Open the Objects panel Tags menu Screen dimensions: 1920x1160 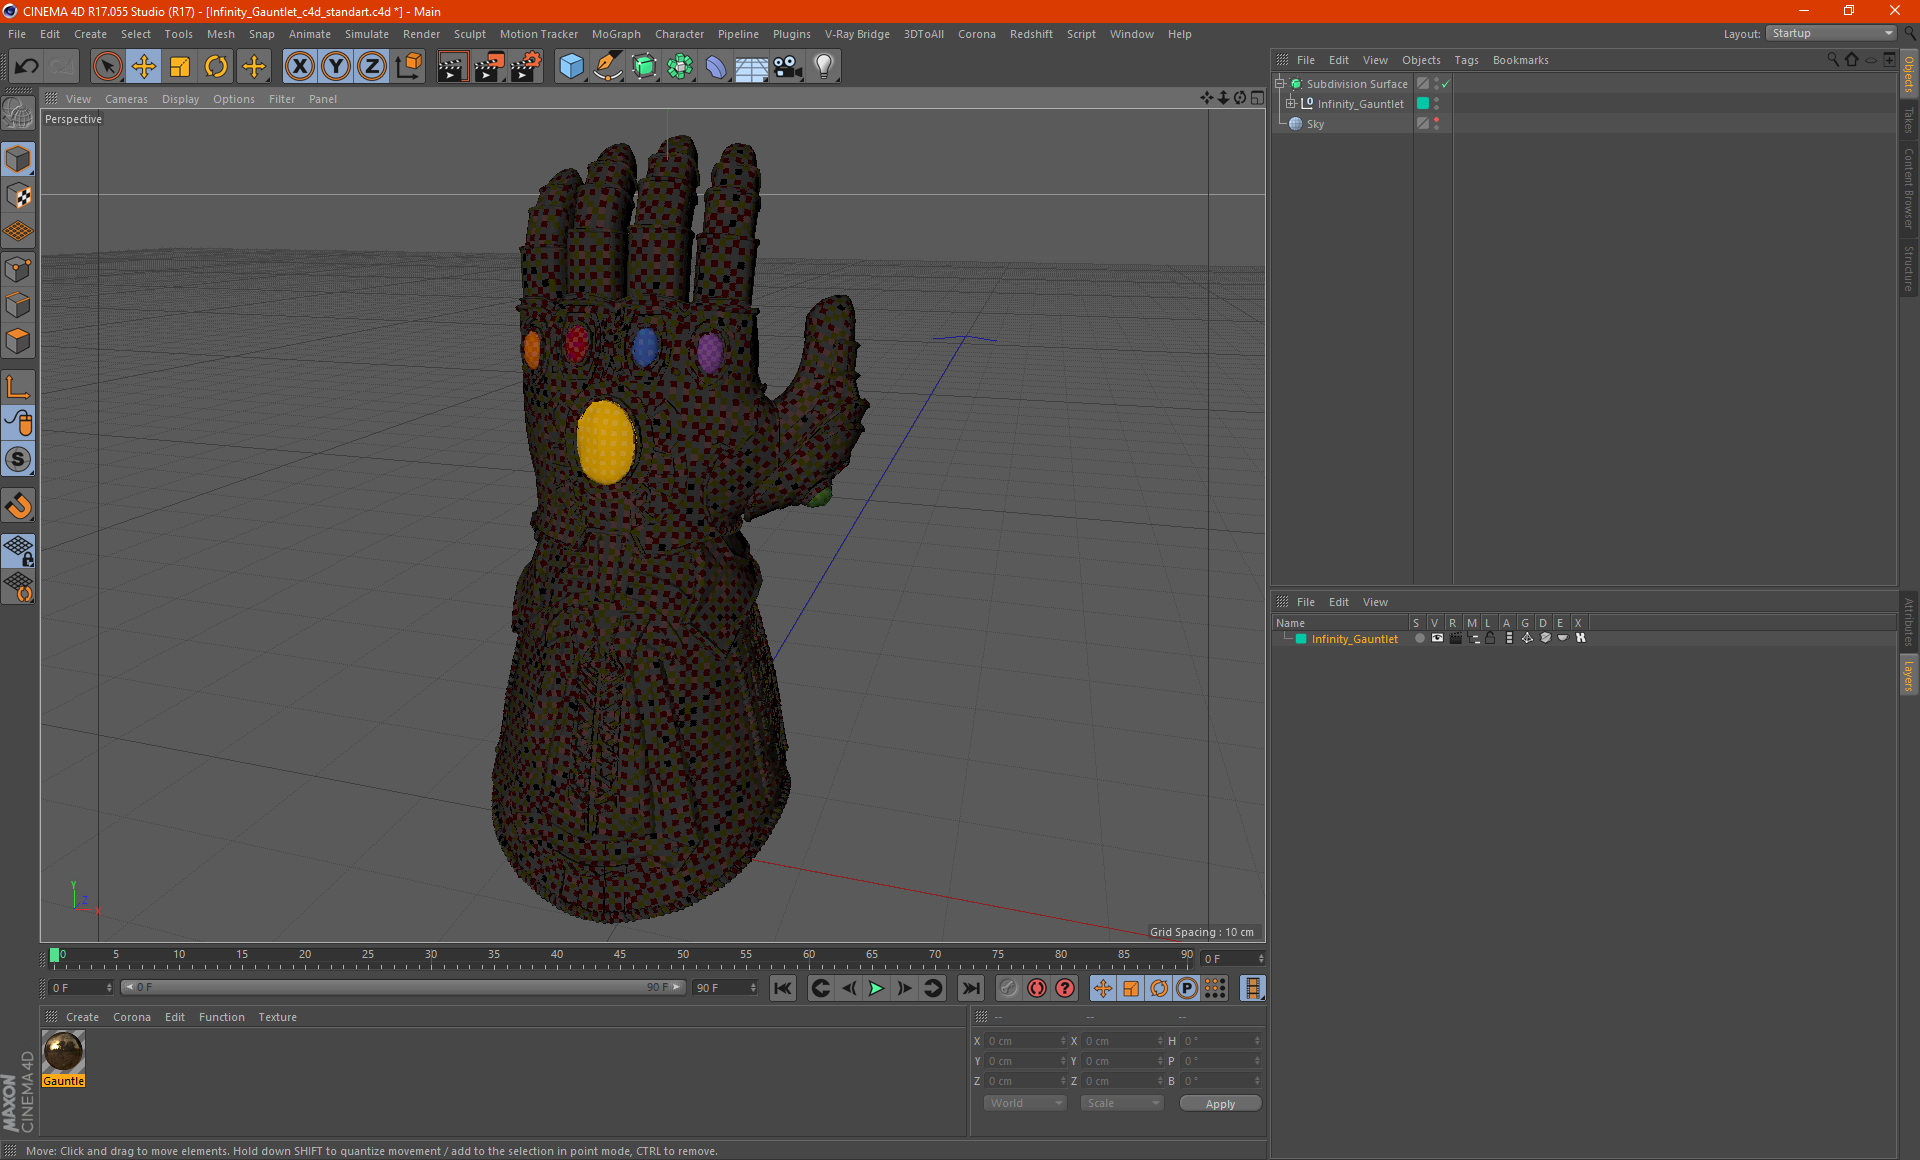(1466, 60)
